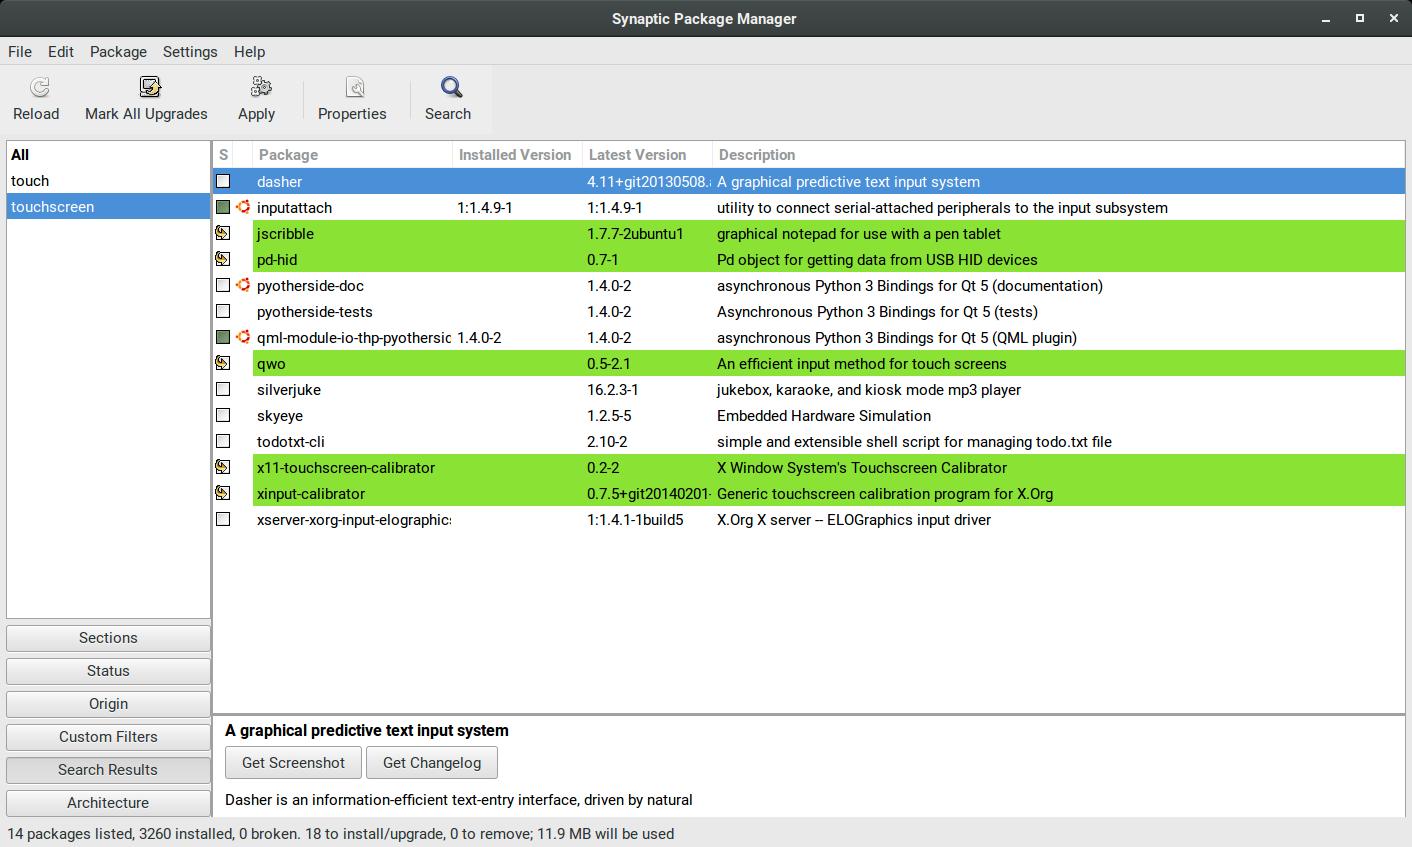The height and width of the screenshot is (847, 1412).
Task: Click the Ubuntu support icon beside inputattach
Action: [242, 207]
